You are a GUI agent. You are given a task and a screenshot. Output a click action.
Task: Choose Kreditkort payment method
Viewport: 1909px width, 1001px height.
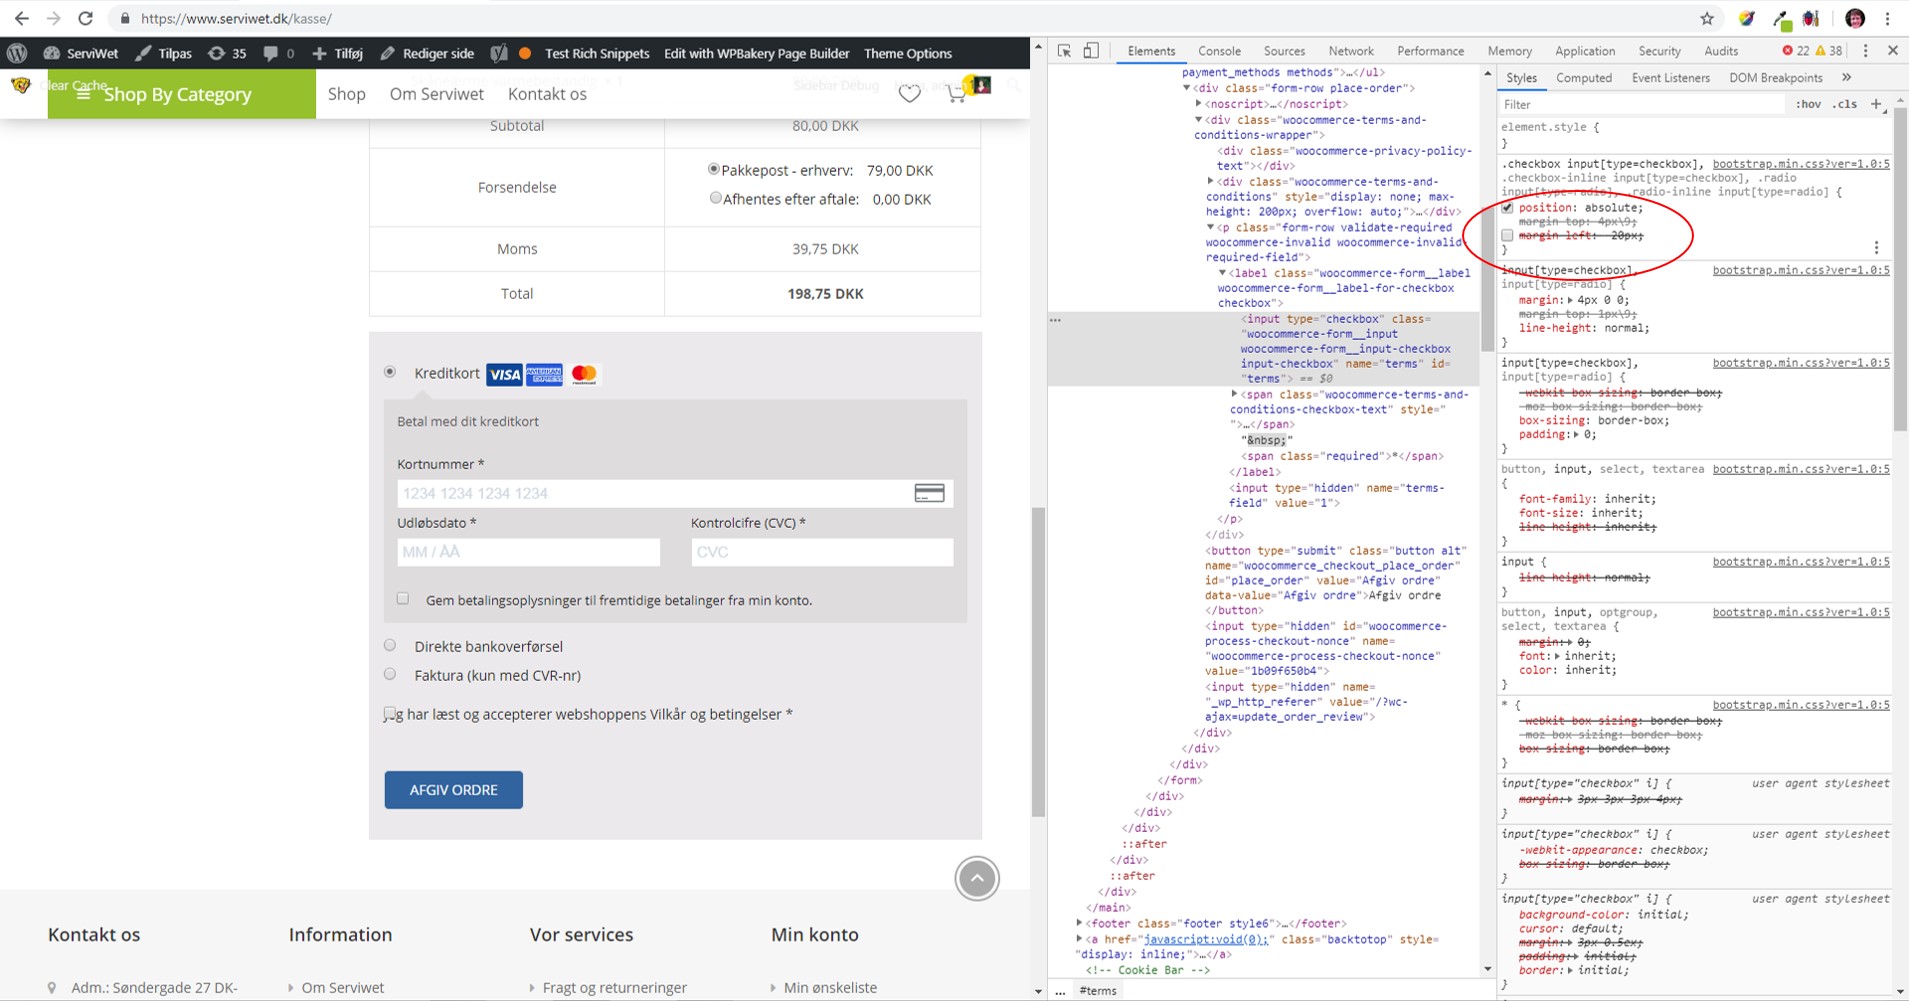[x=390, y=372]
